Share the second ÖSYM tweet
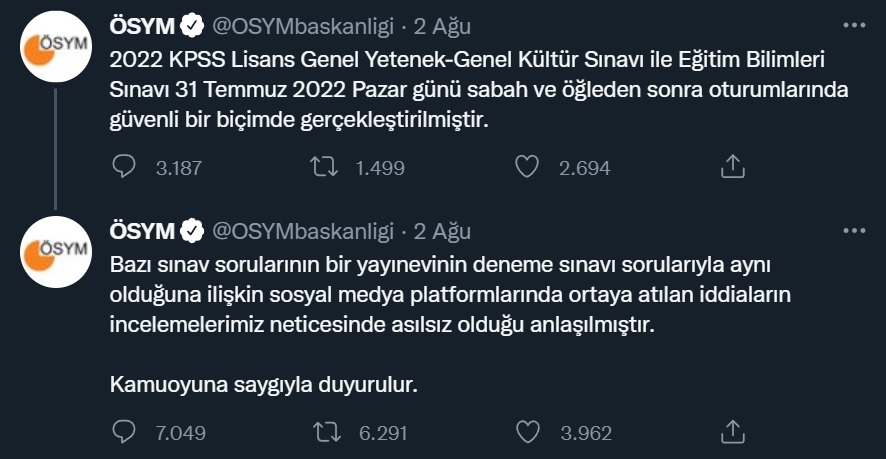Screen dimensions: 886x459 coord(733,431)
